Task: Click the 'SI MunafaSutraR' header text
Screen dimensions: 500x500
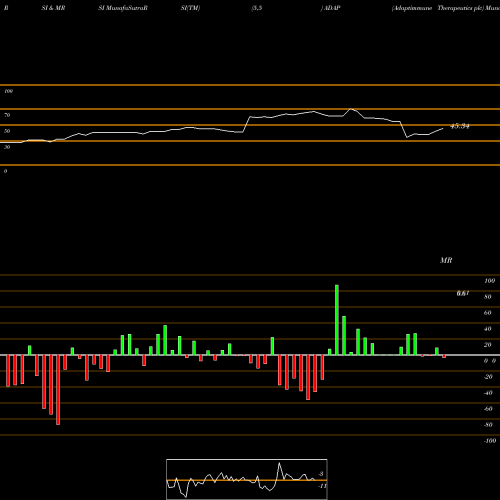Action: pyautogui.click(x=123, y=8)
